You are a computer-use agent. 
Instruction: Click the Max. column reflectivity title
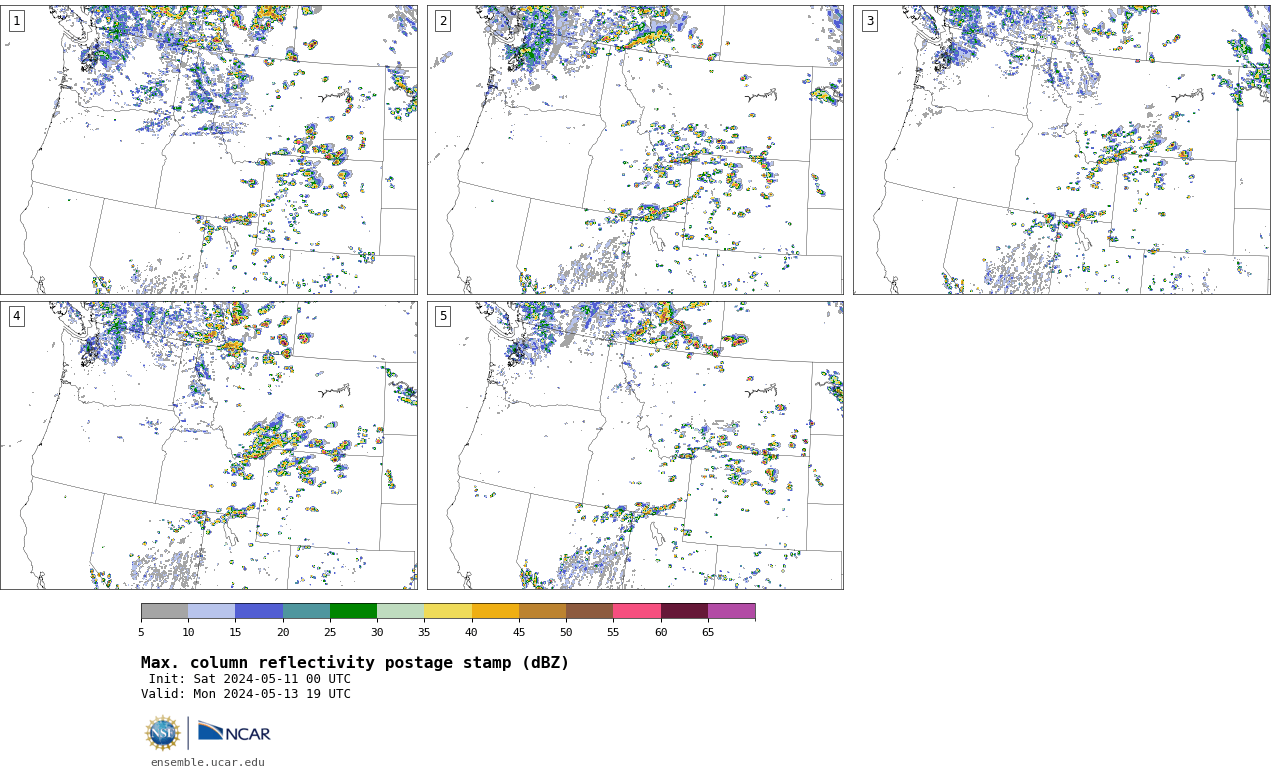point(355,663)
